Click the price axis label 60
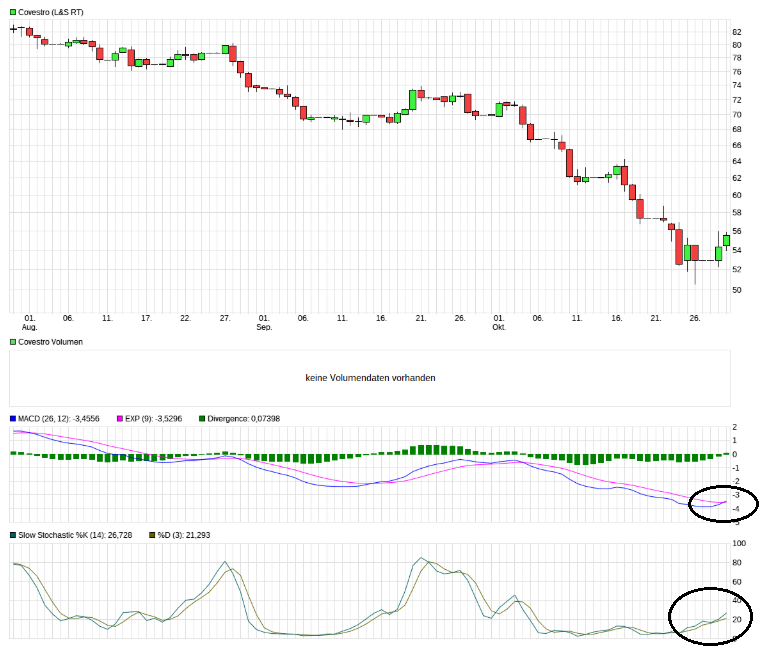759x650 pixels. (x=737, y=195)
